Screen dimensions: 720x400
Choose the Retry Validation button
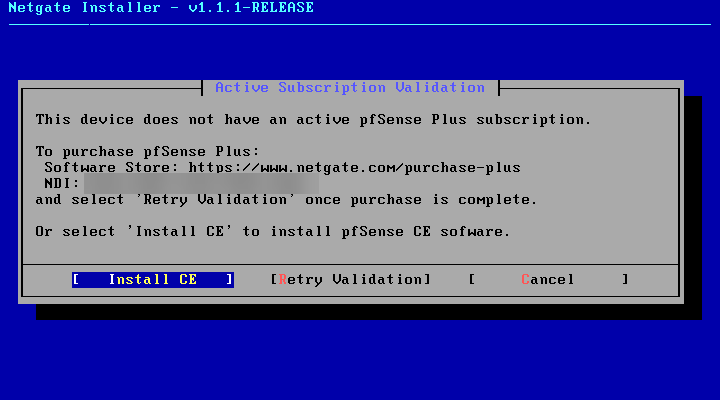(351, 280)
